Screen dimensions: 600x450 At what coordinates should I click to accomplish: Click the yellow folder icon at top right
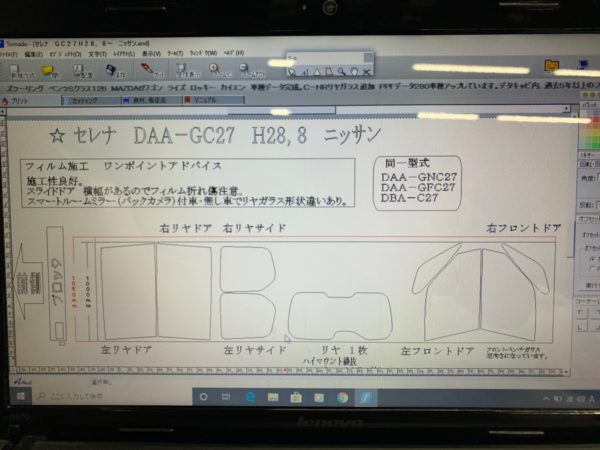coord(551,65)
